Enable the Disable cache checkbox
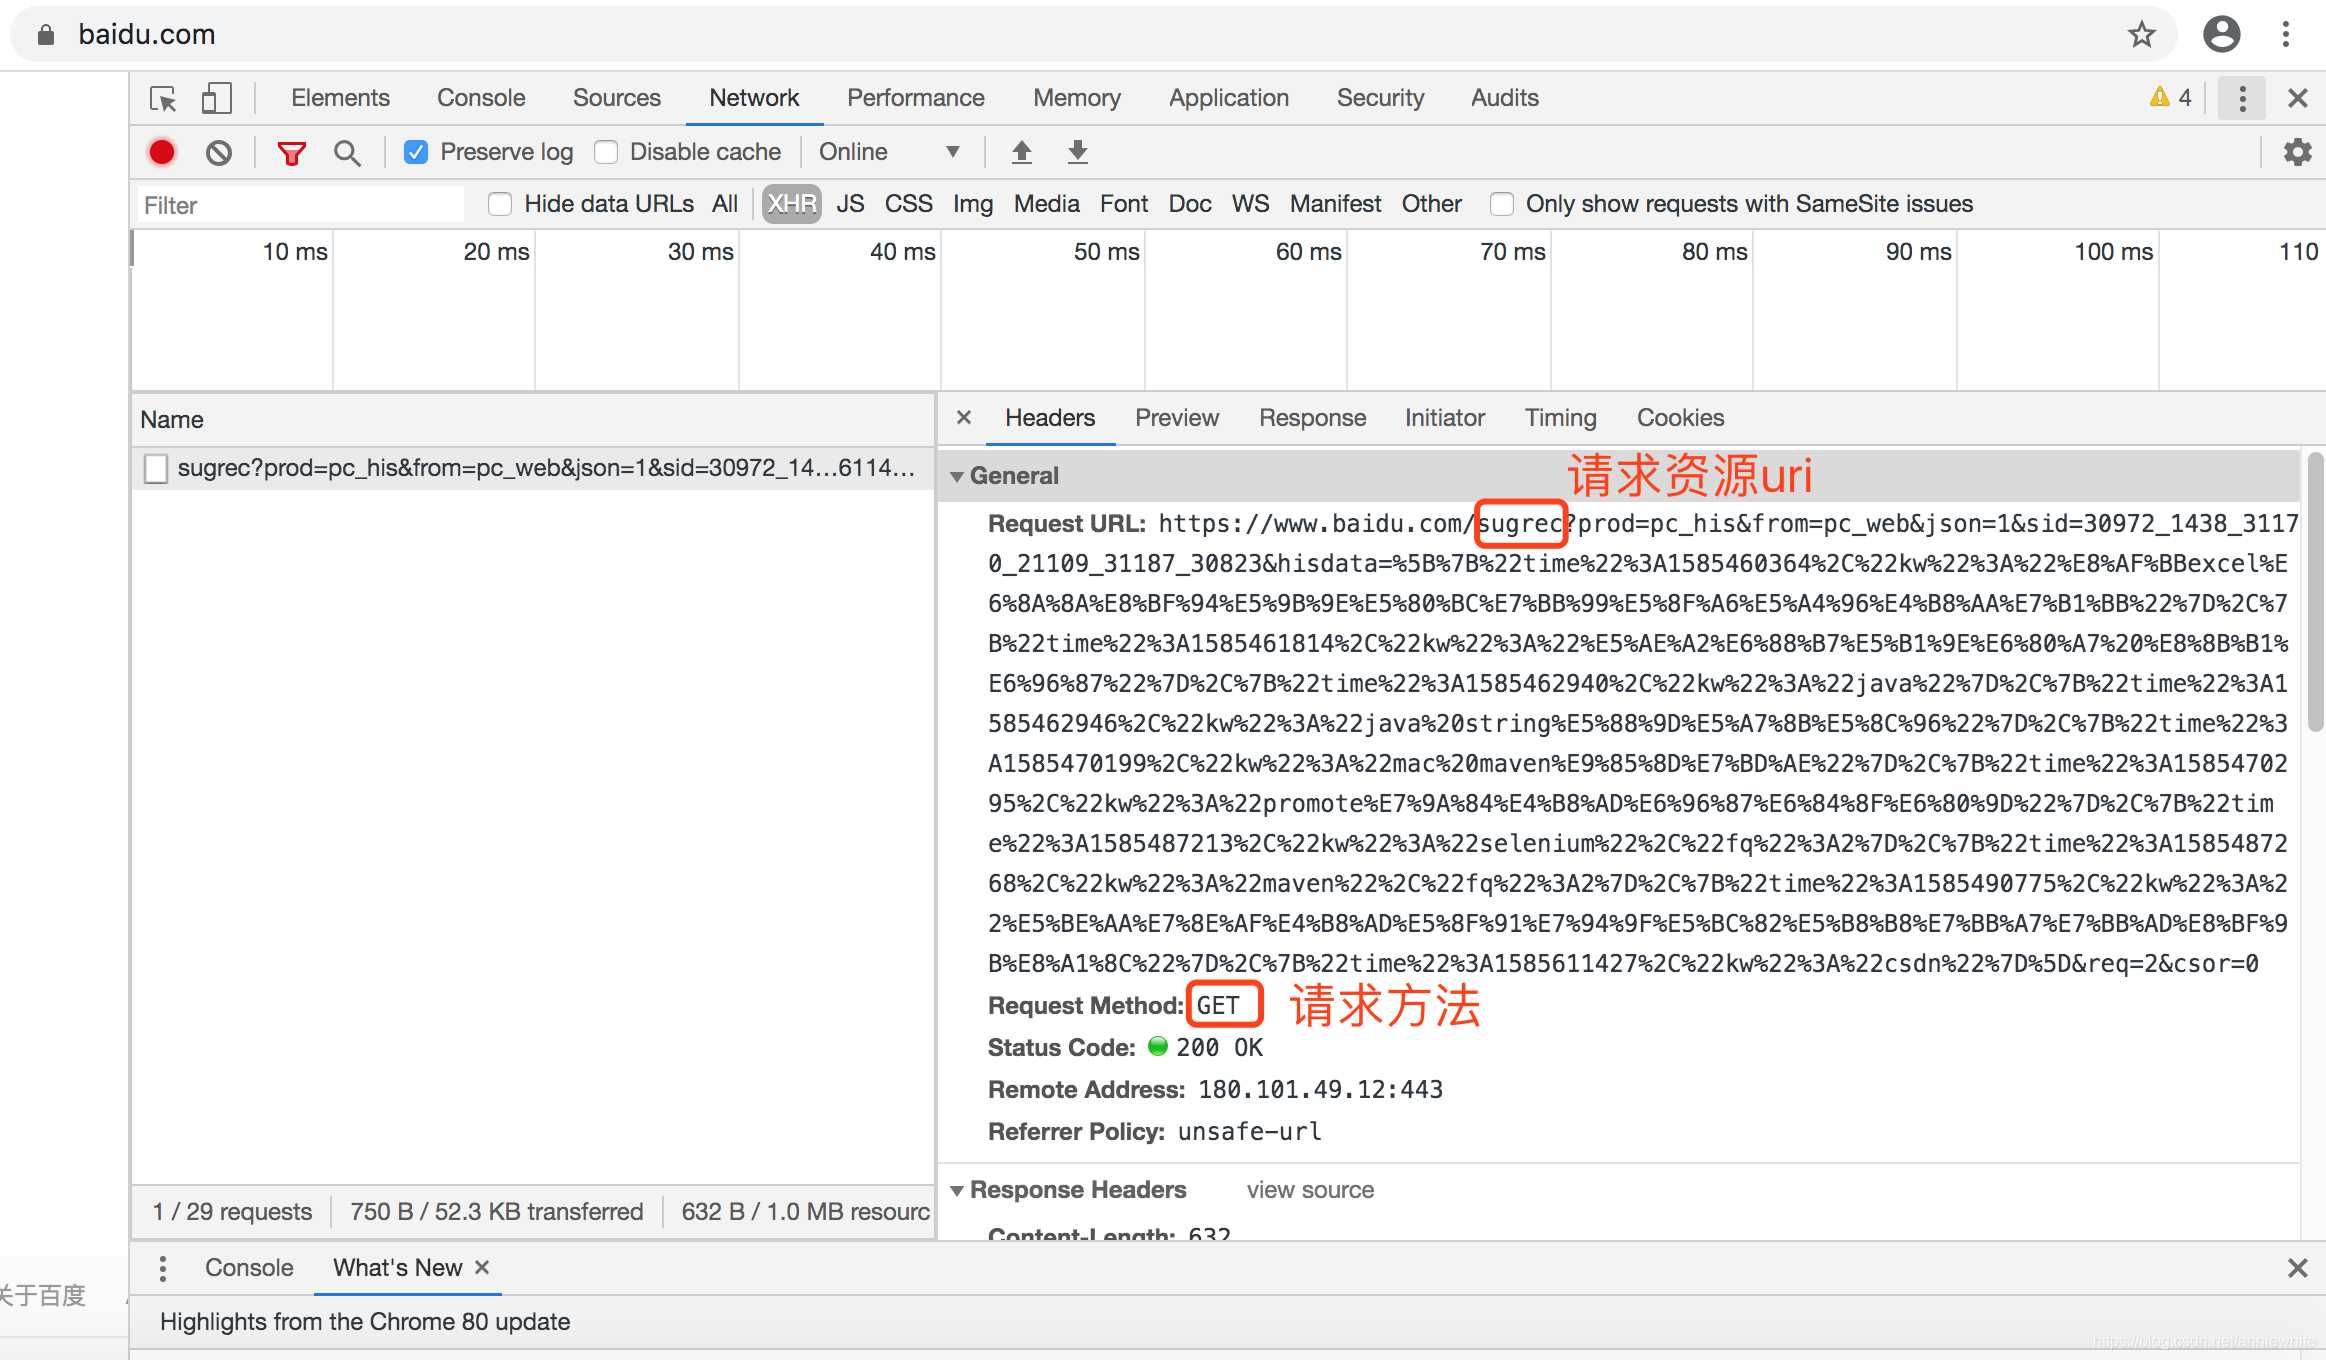The width and height of the screenshot is (2326, 1360). pos(607,151)
